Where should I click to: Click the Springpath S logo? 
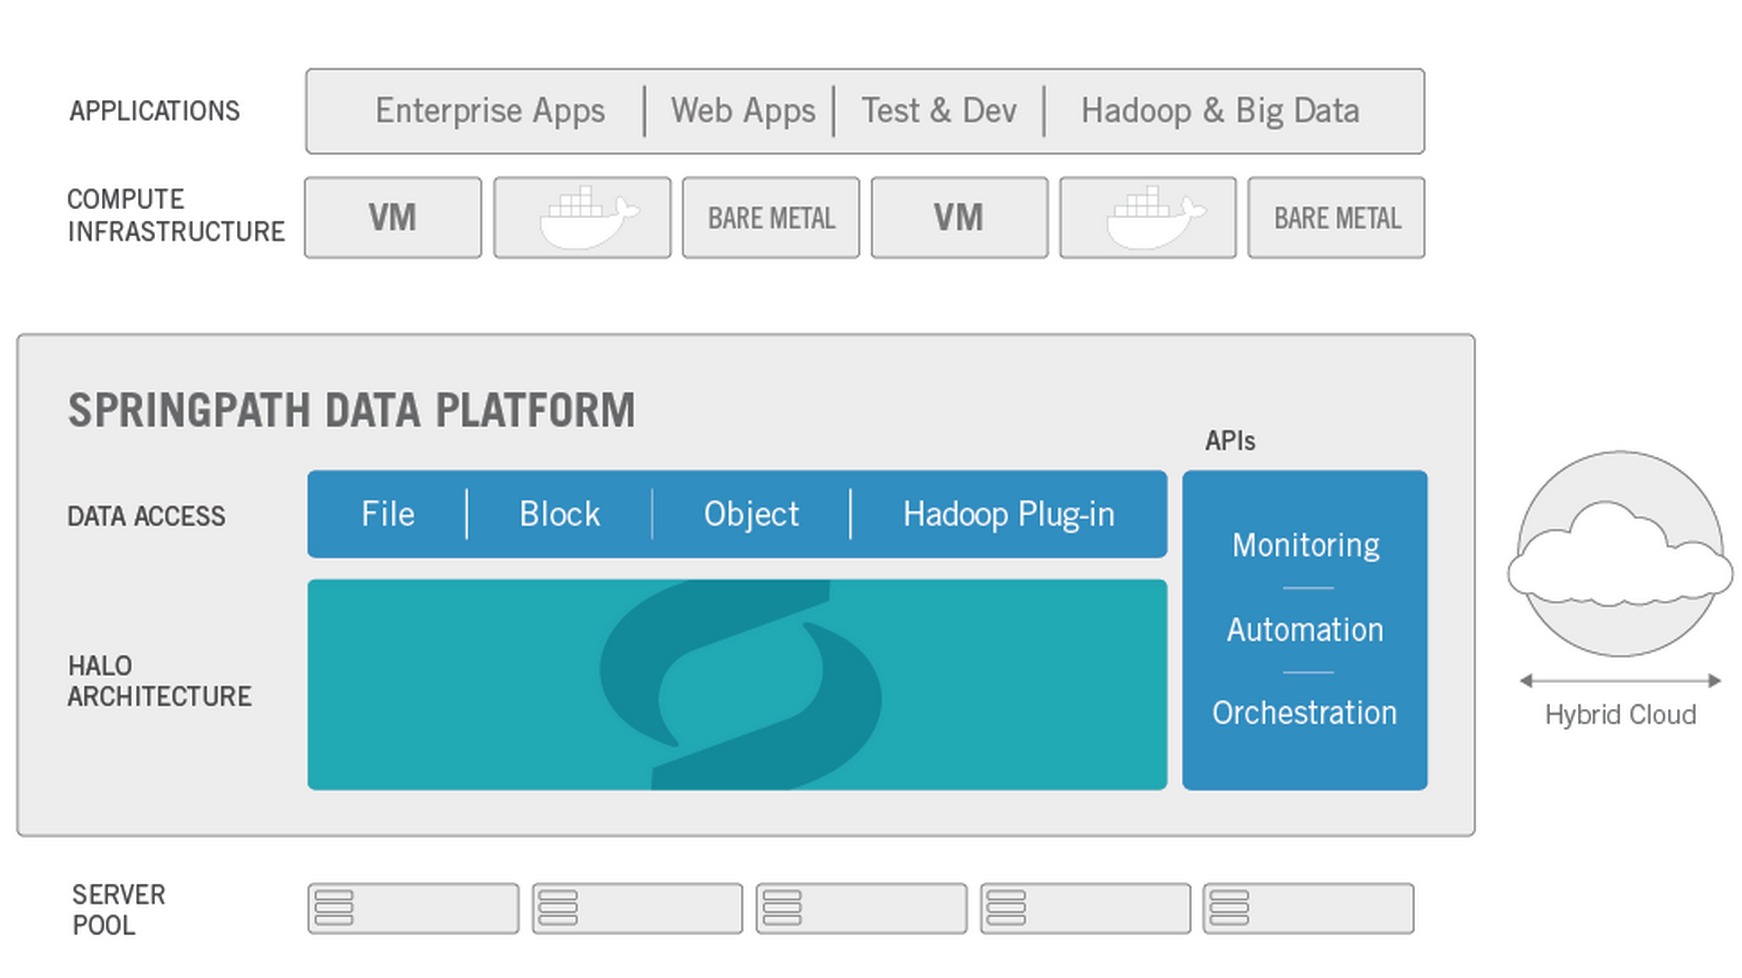(x=740, y=685)
